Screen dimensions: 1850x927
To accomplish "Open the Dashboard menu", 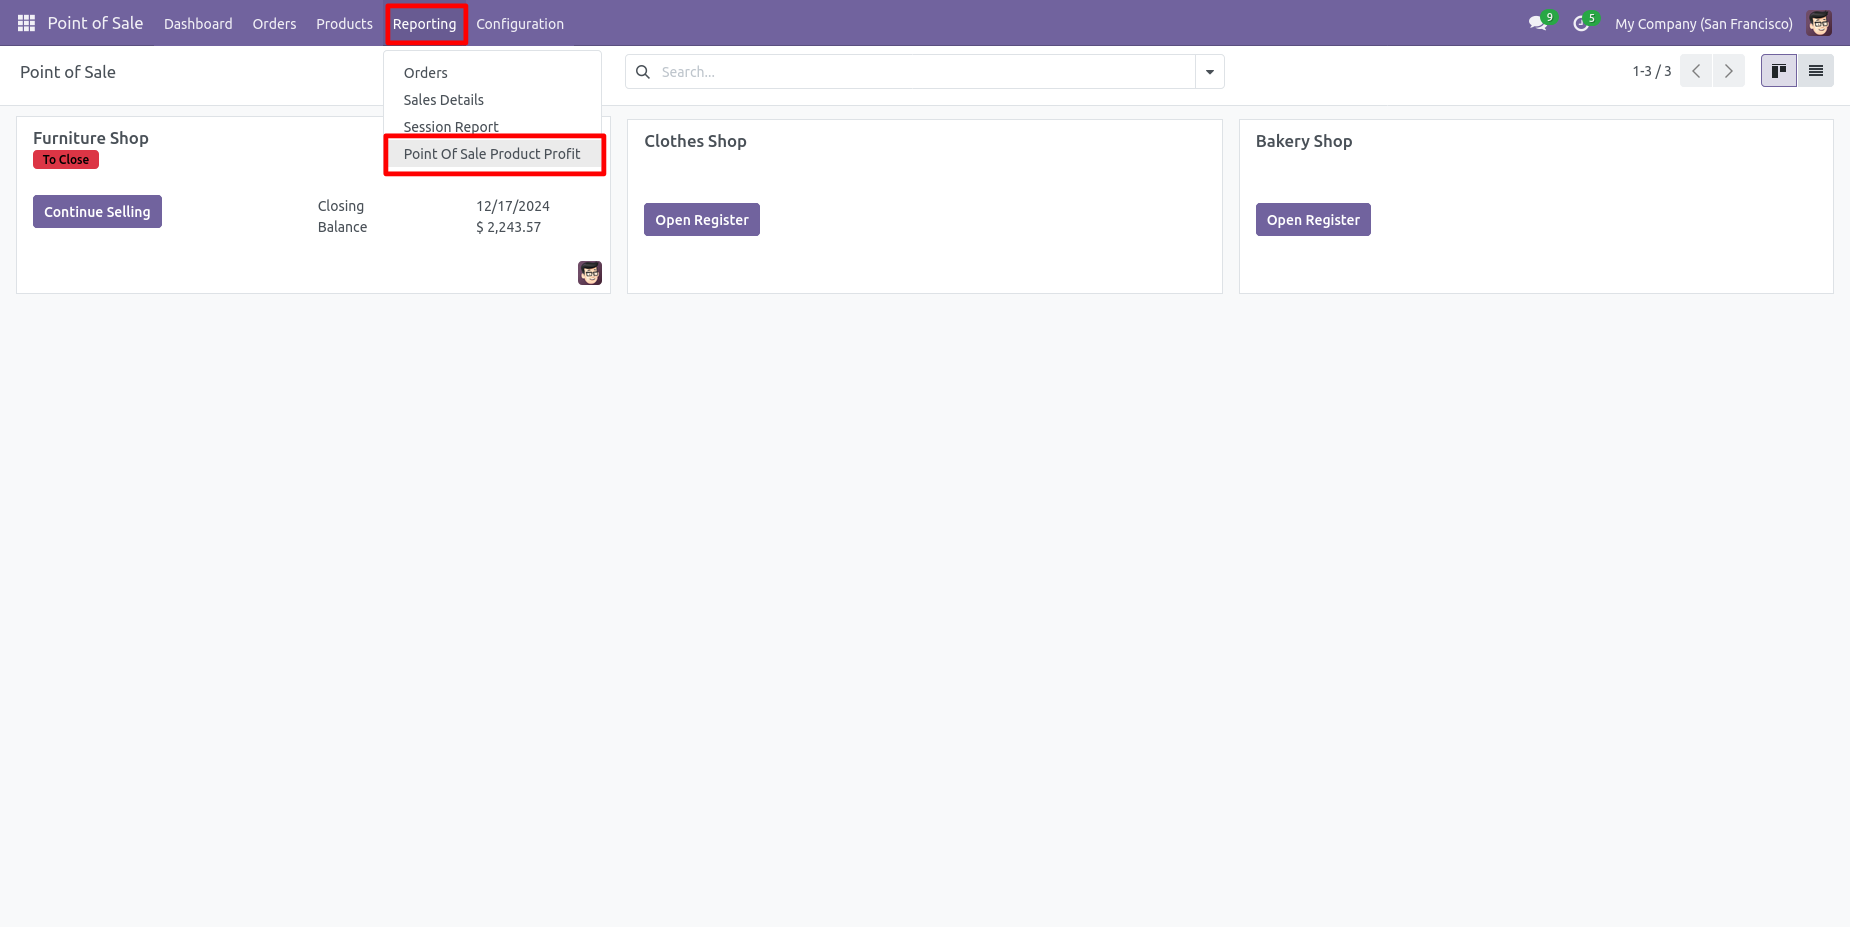I will (198, 24).
